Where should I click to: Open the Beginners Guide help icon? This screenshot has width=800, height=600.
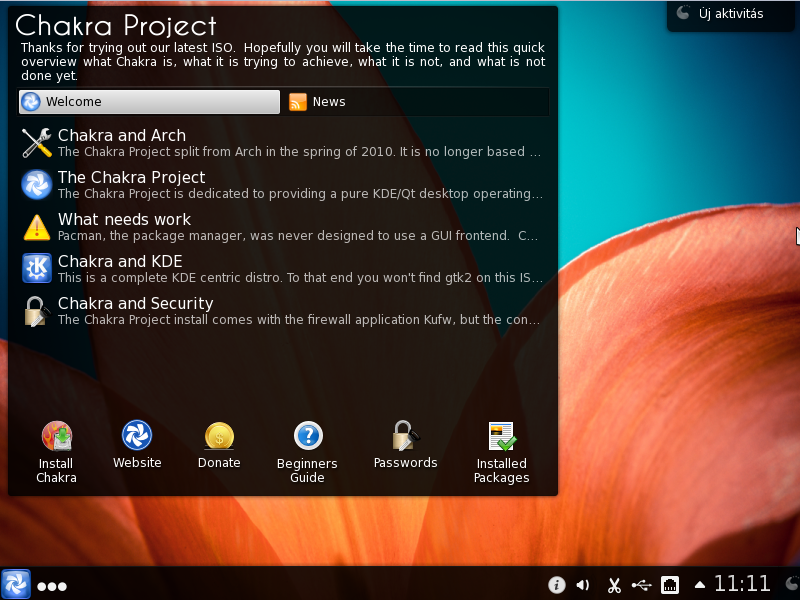click(308, 436)
